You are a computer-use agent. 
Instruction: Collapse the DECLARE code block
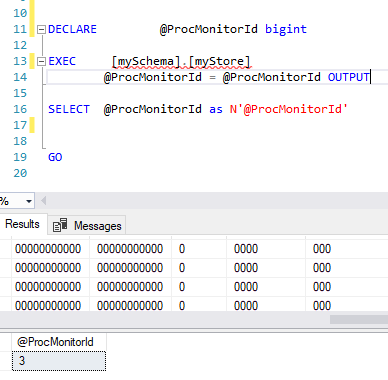(x=41, y=30)
